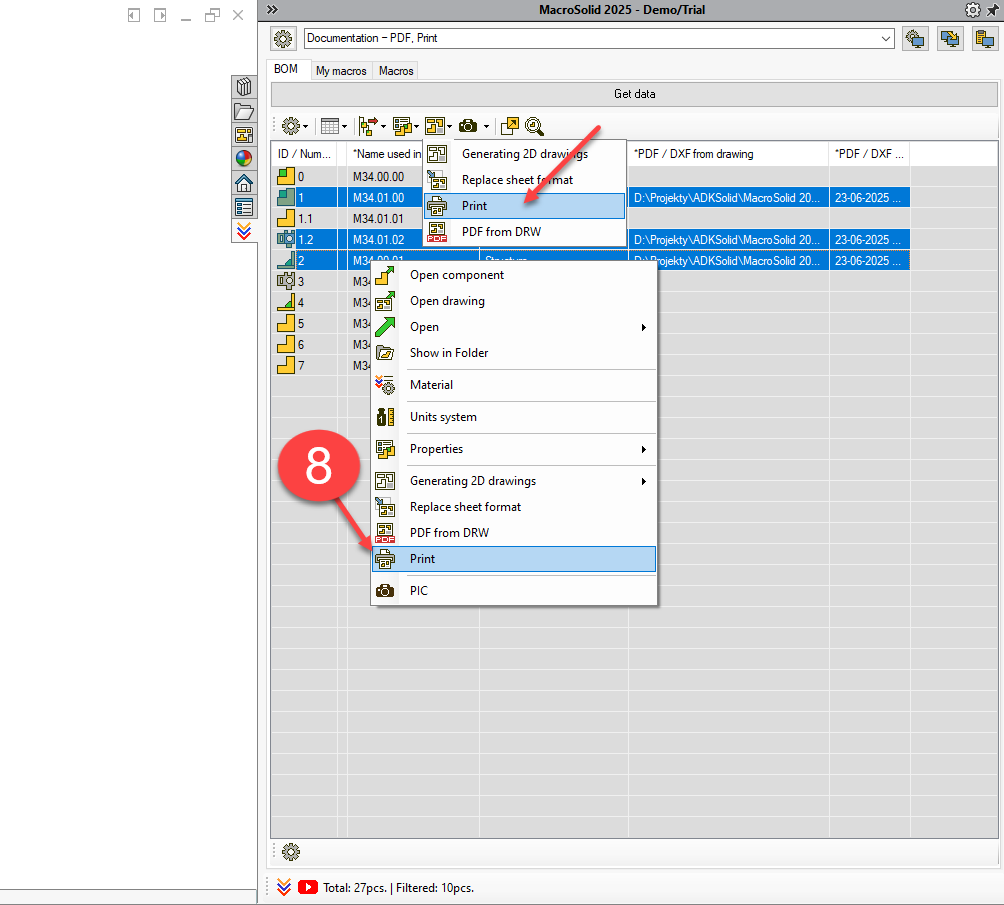
Task: Choose Material in context menu
Action: click(x=514, y=385)
